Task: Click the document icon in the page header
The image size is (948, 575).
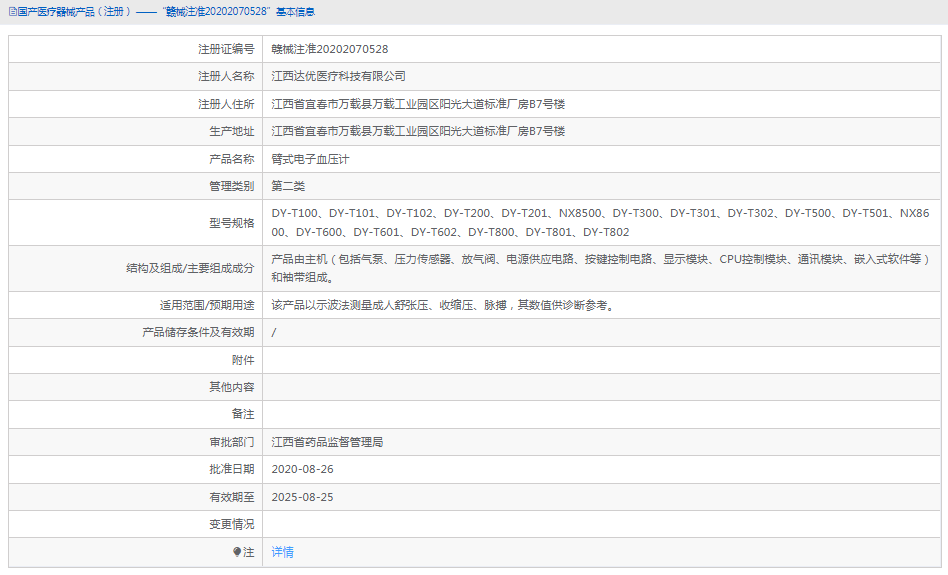Action: point(12,11)
